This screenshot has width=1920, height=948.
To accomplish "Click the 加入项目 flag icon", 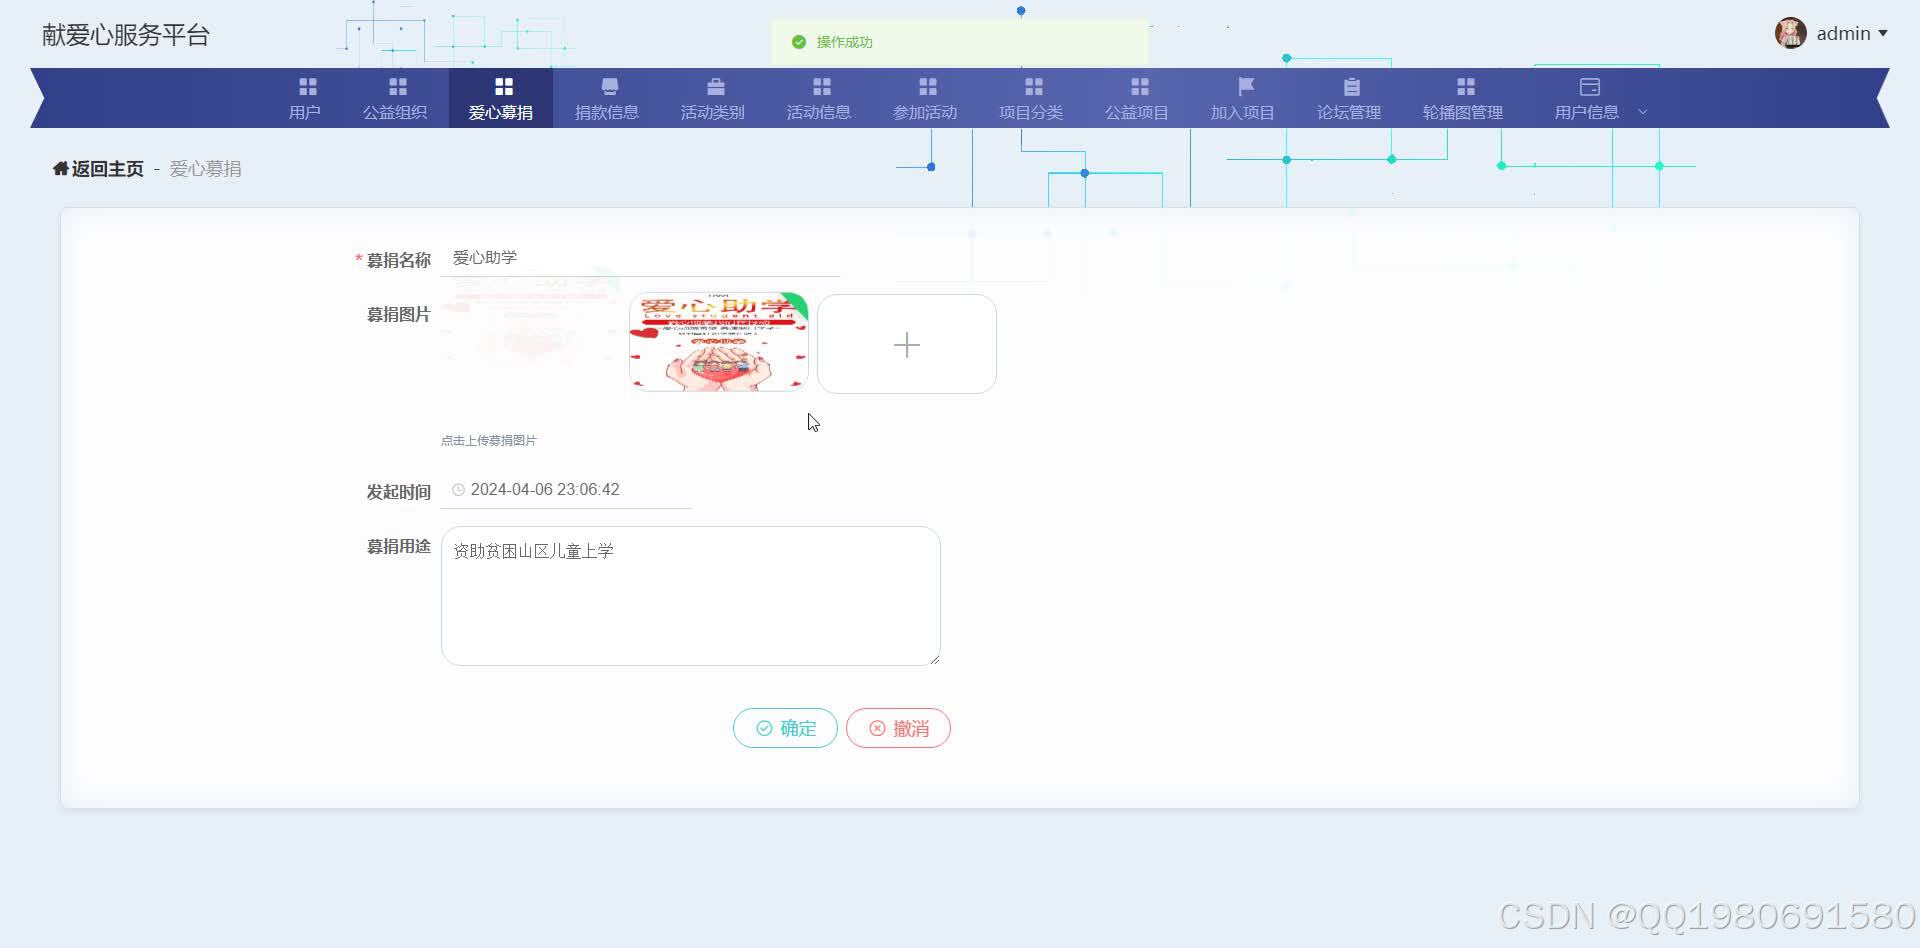I will click(x=1243, y=86).
